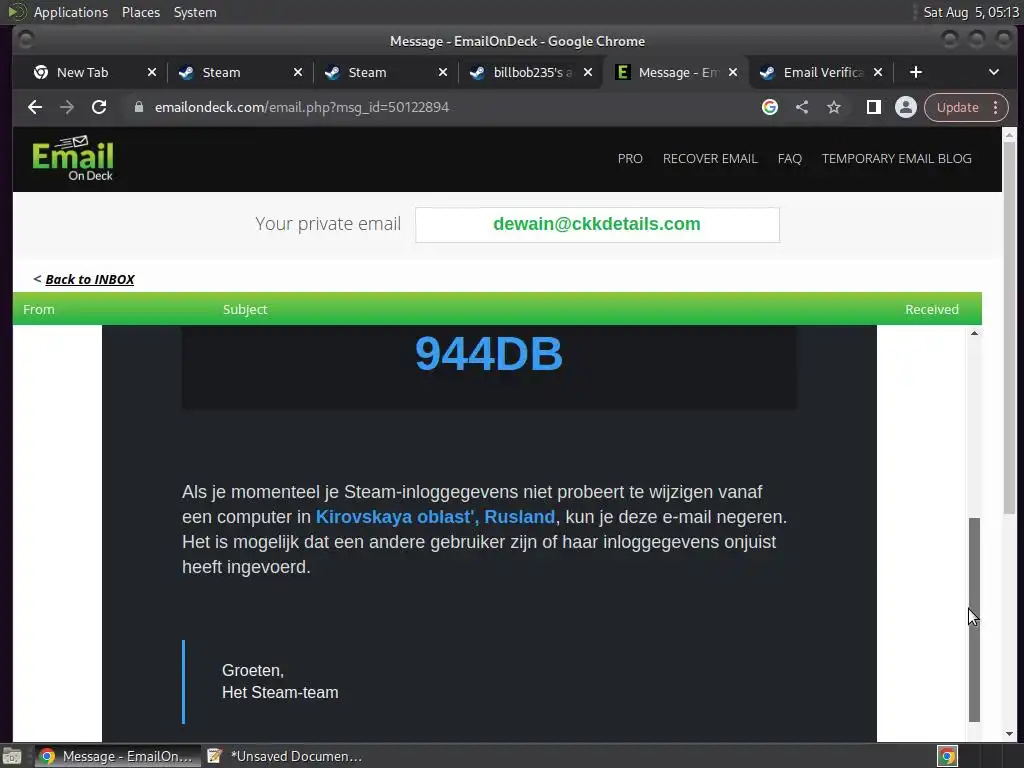Open a new tab with the plus icon
Screen dimensions: 1024x768
[x=916, y=72]
